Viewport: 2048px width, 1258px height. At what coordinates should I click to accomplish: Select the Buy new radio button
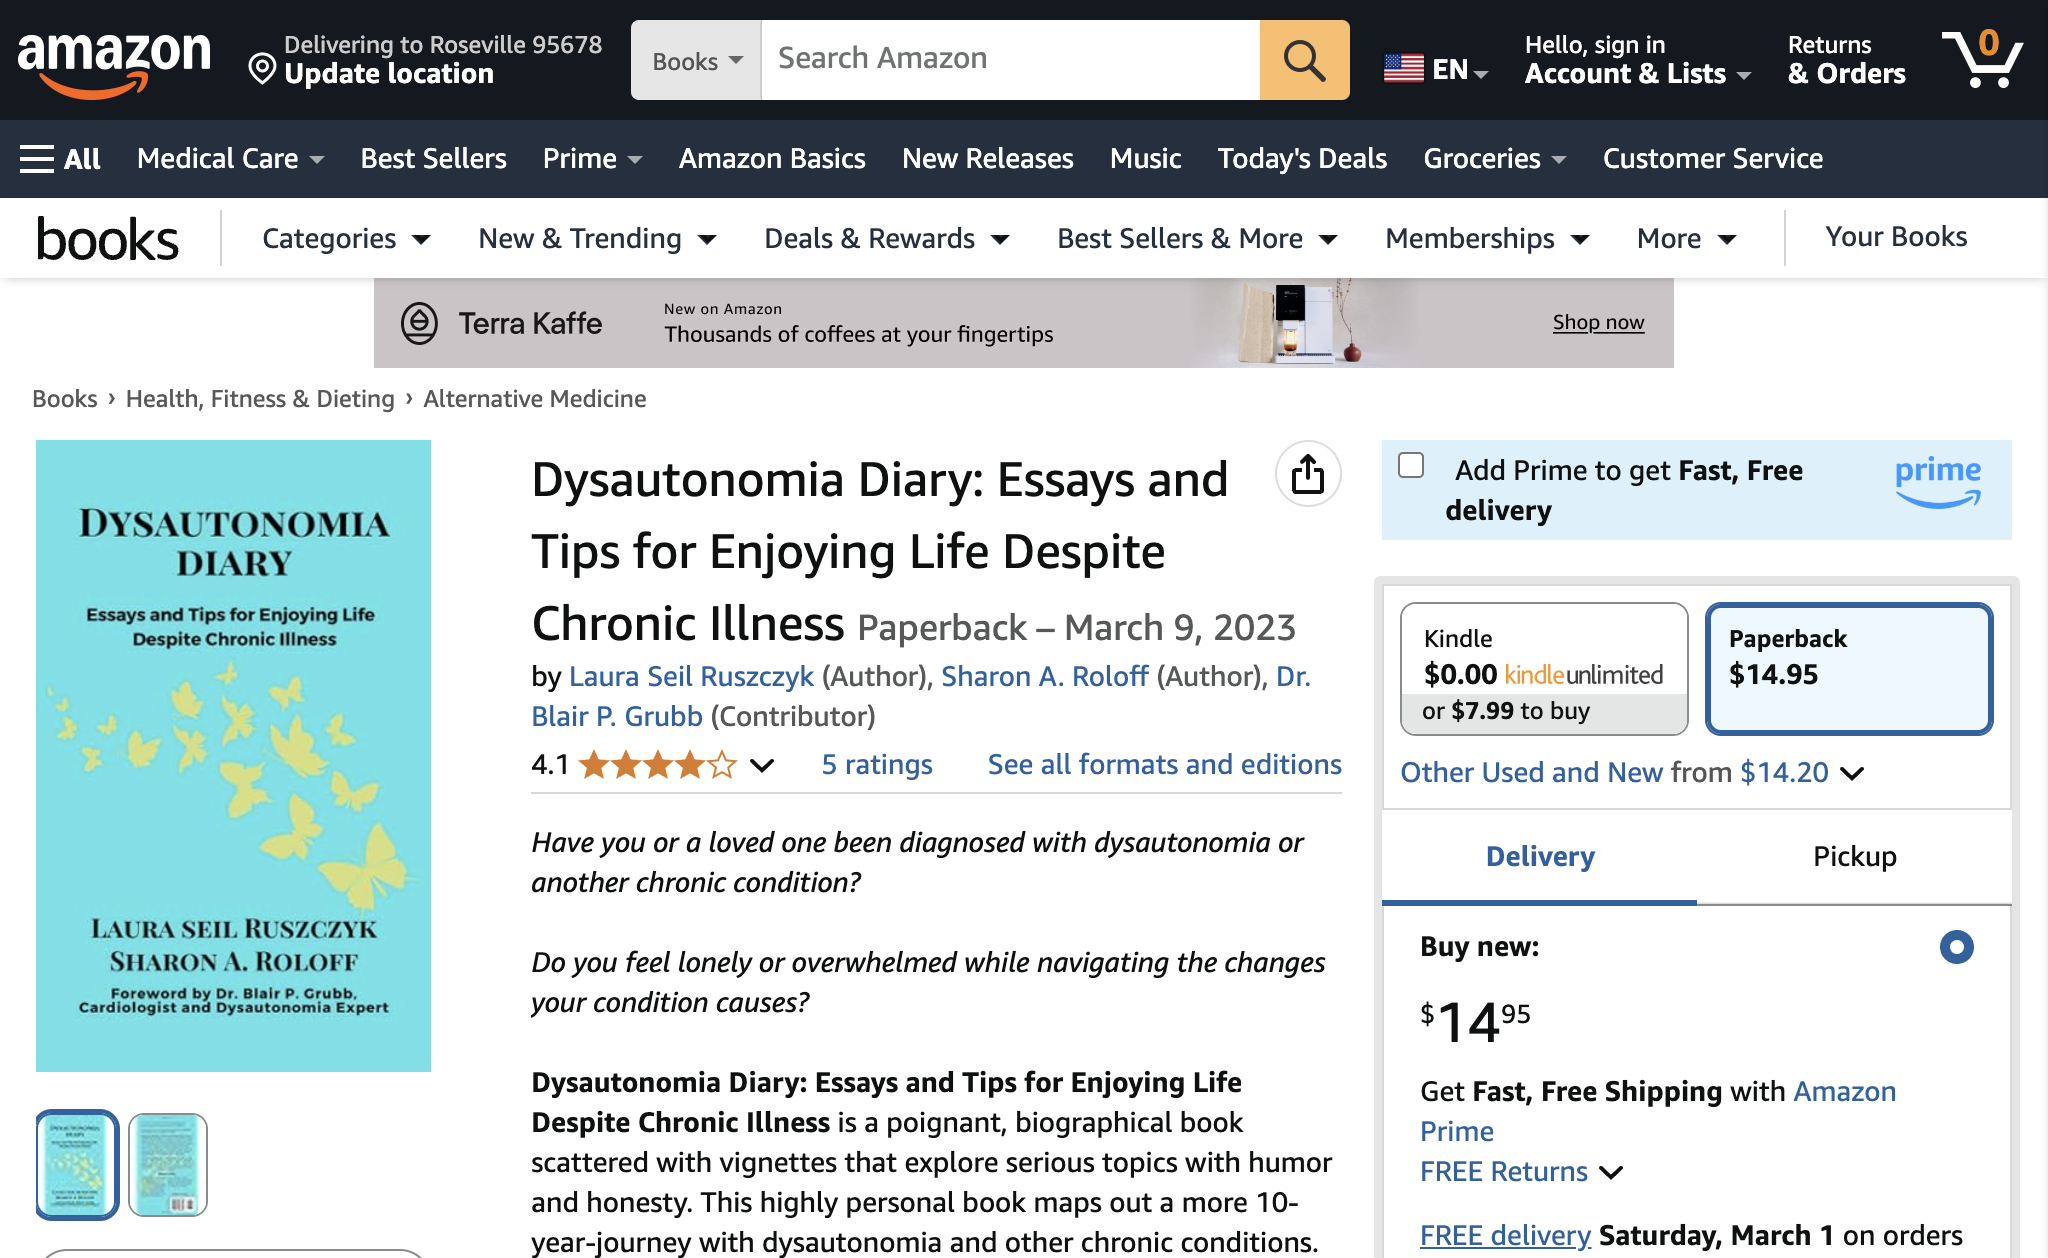coord(1957,947)
